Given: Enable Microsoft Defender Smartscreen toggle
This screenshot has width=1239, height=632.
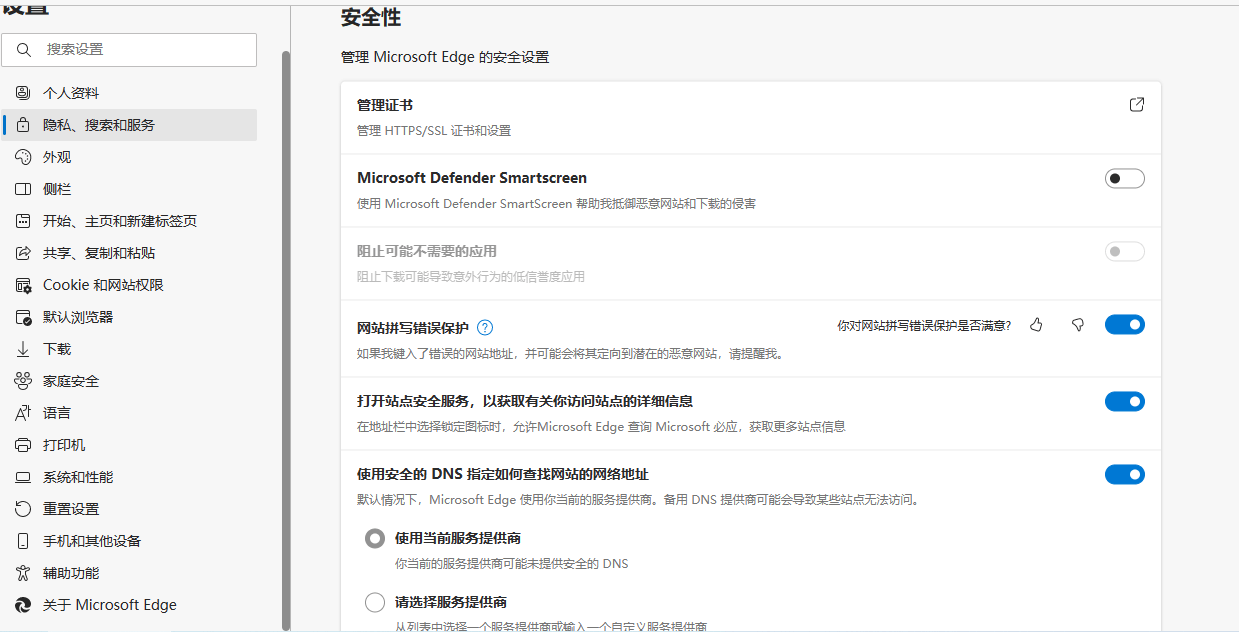Looking at the screenshot, I should [1125, 179].
